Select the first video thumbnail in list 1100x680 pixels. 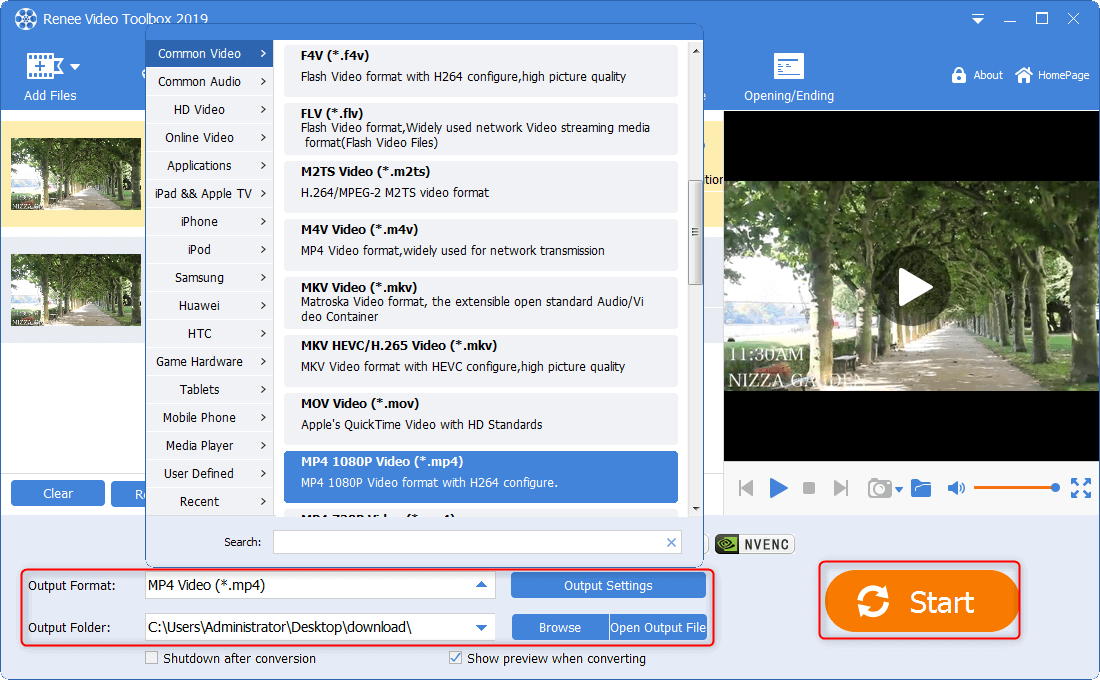(x=76, y=174)
